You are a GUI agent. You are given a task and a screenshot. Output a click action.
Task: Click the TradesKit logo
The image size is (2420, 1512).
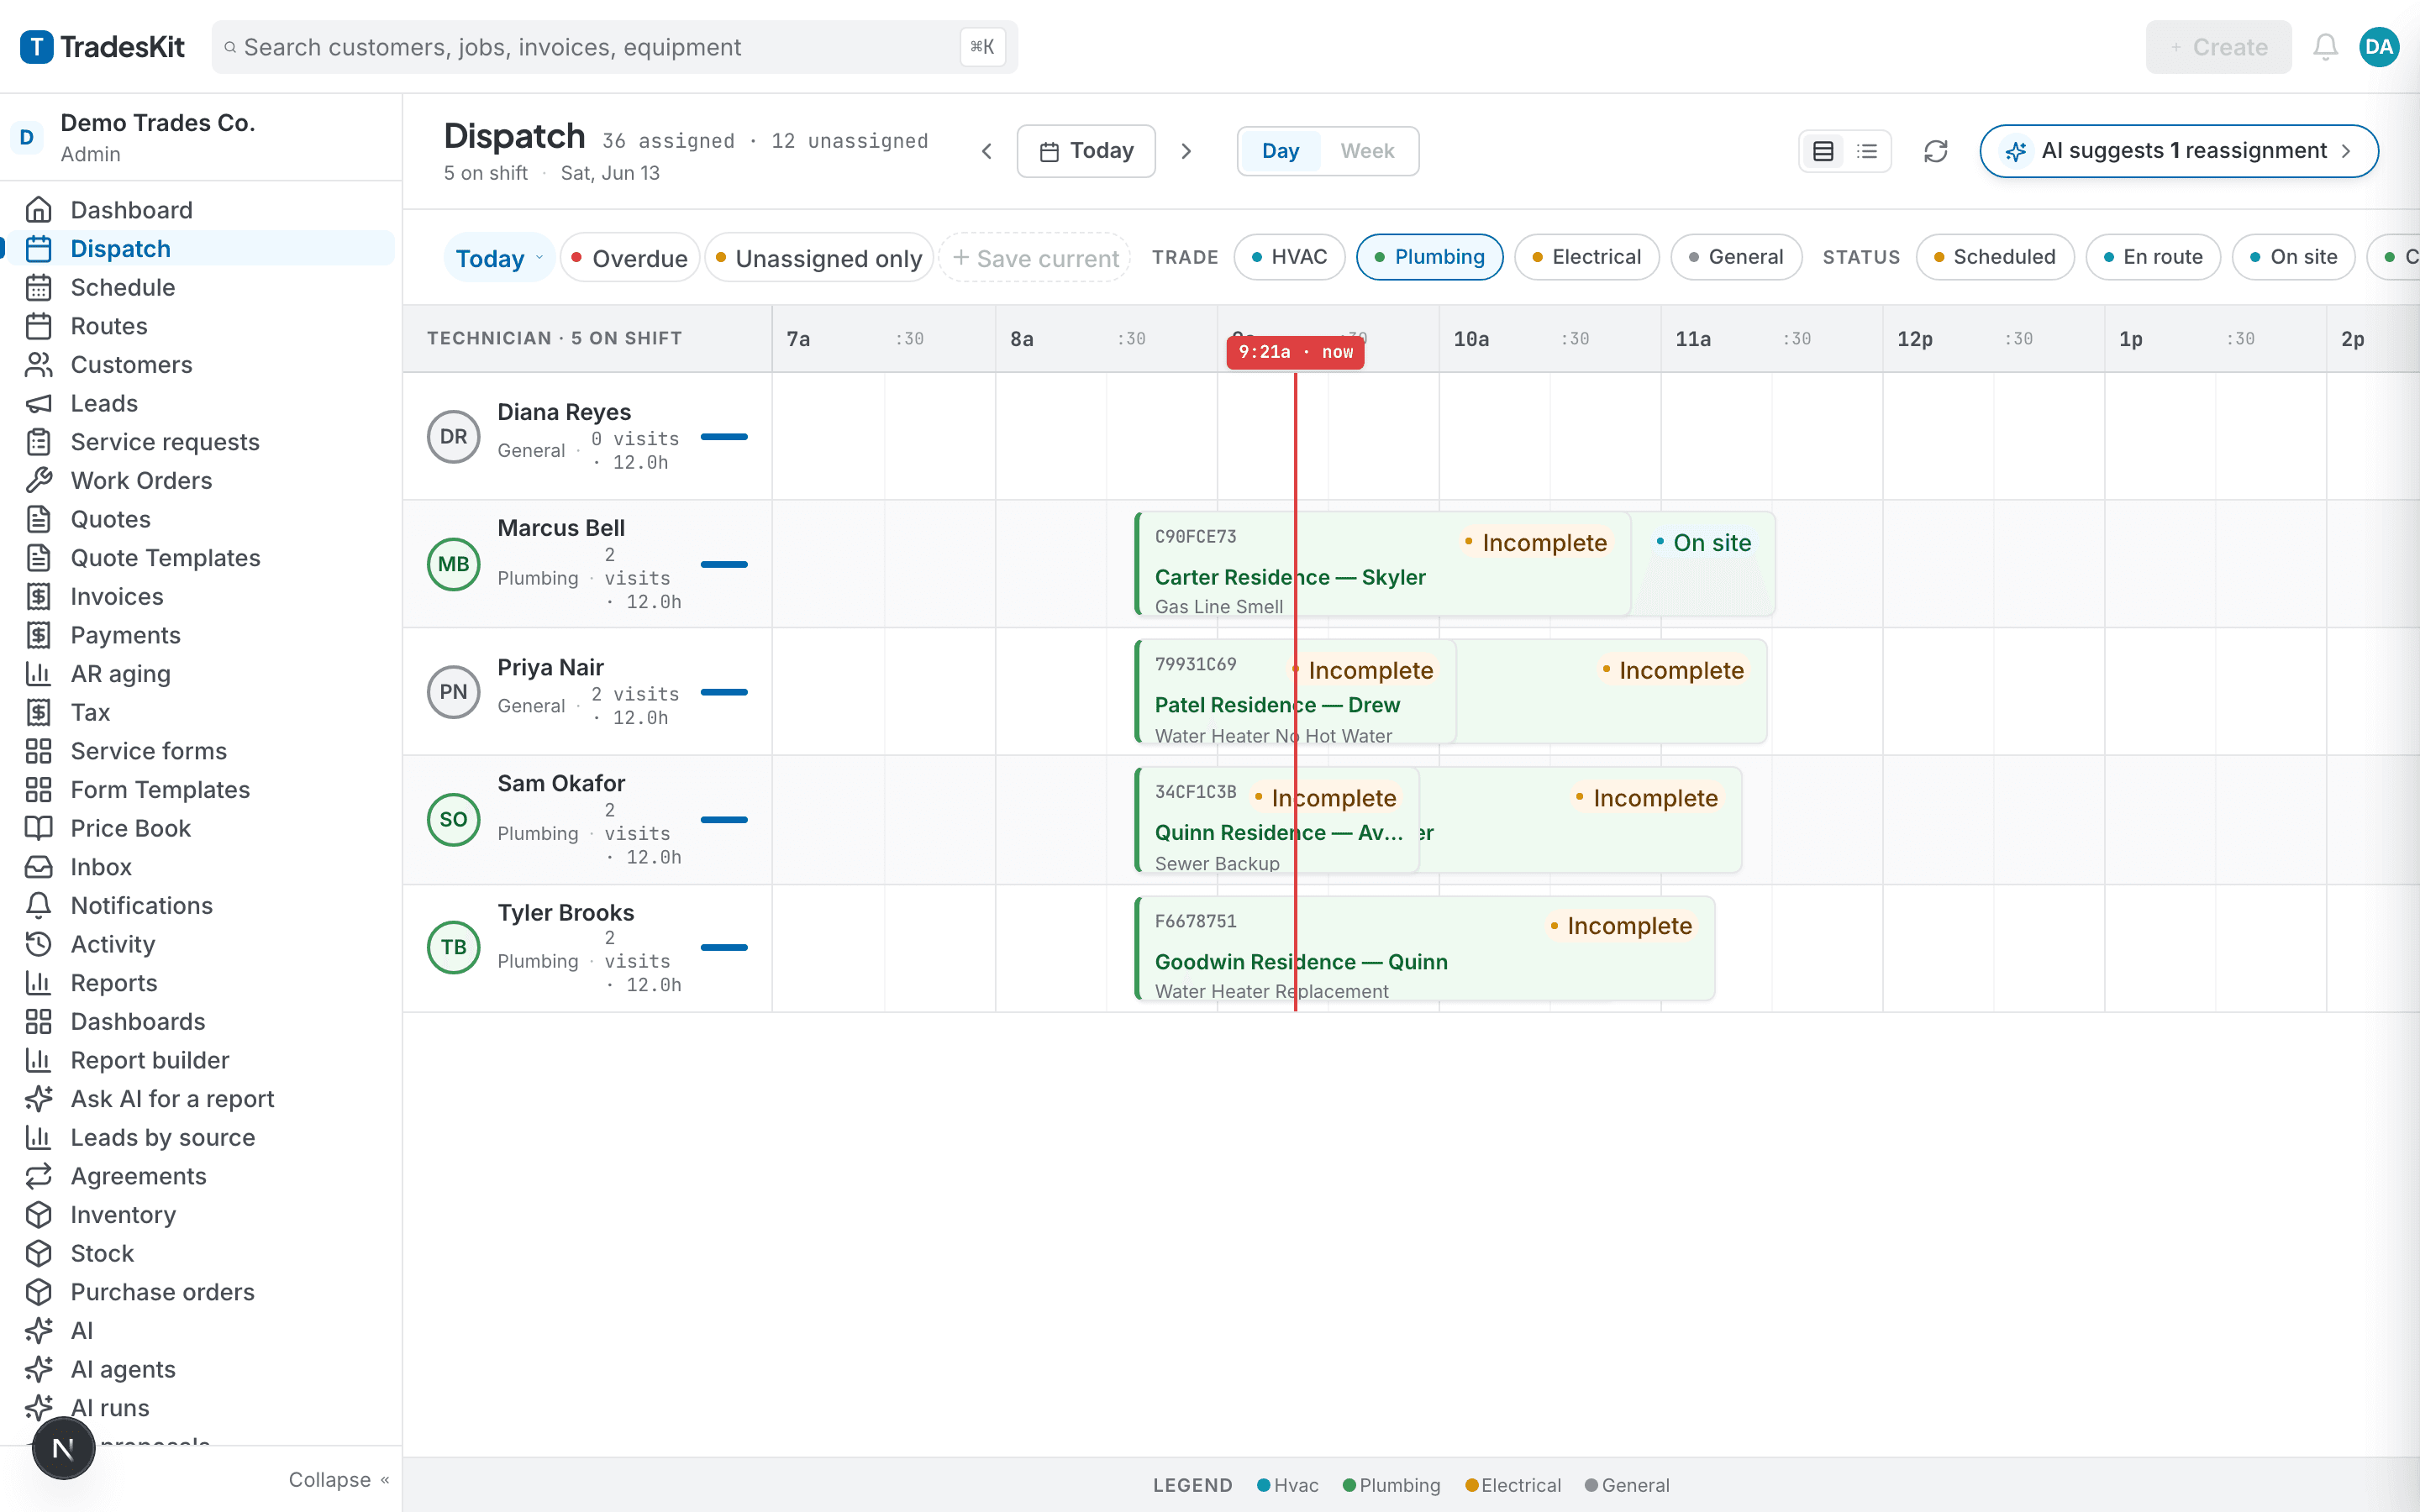tap(103, 47)
